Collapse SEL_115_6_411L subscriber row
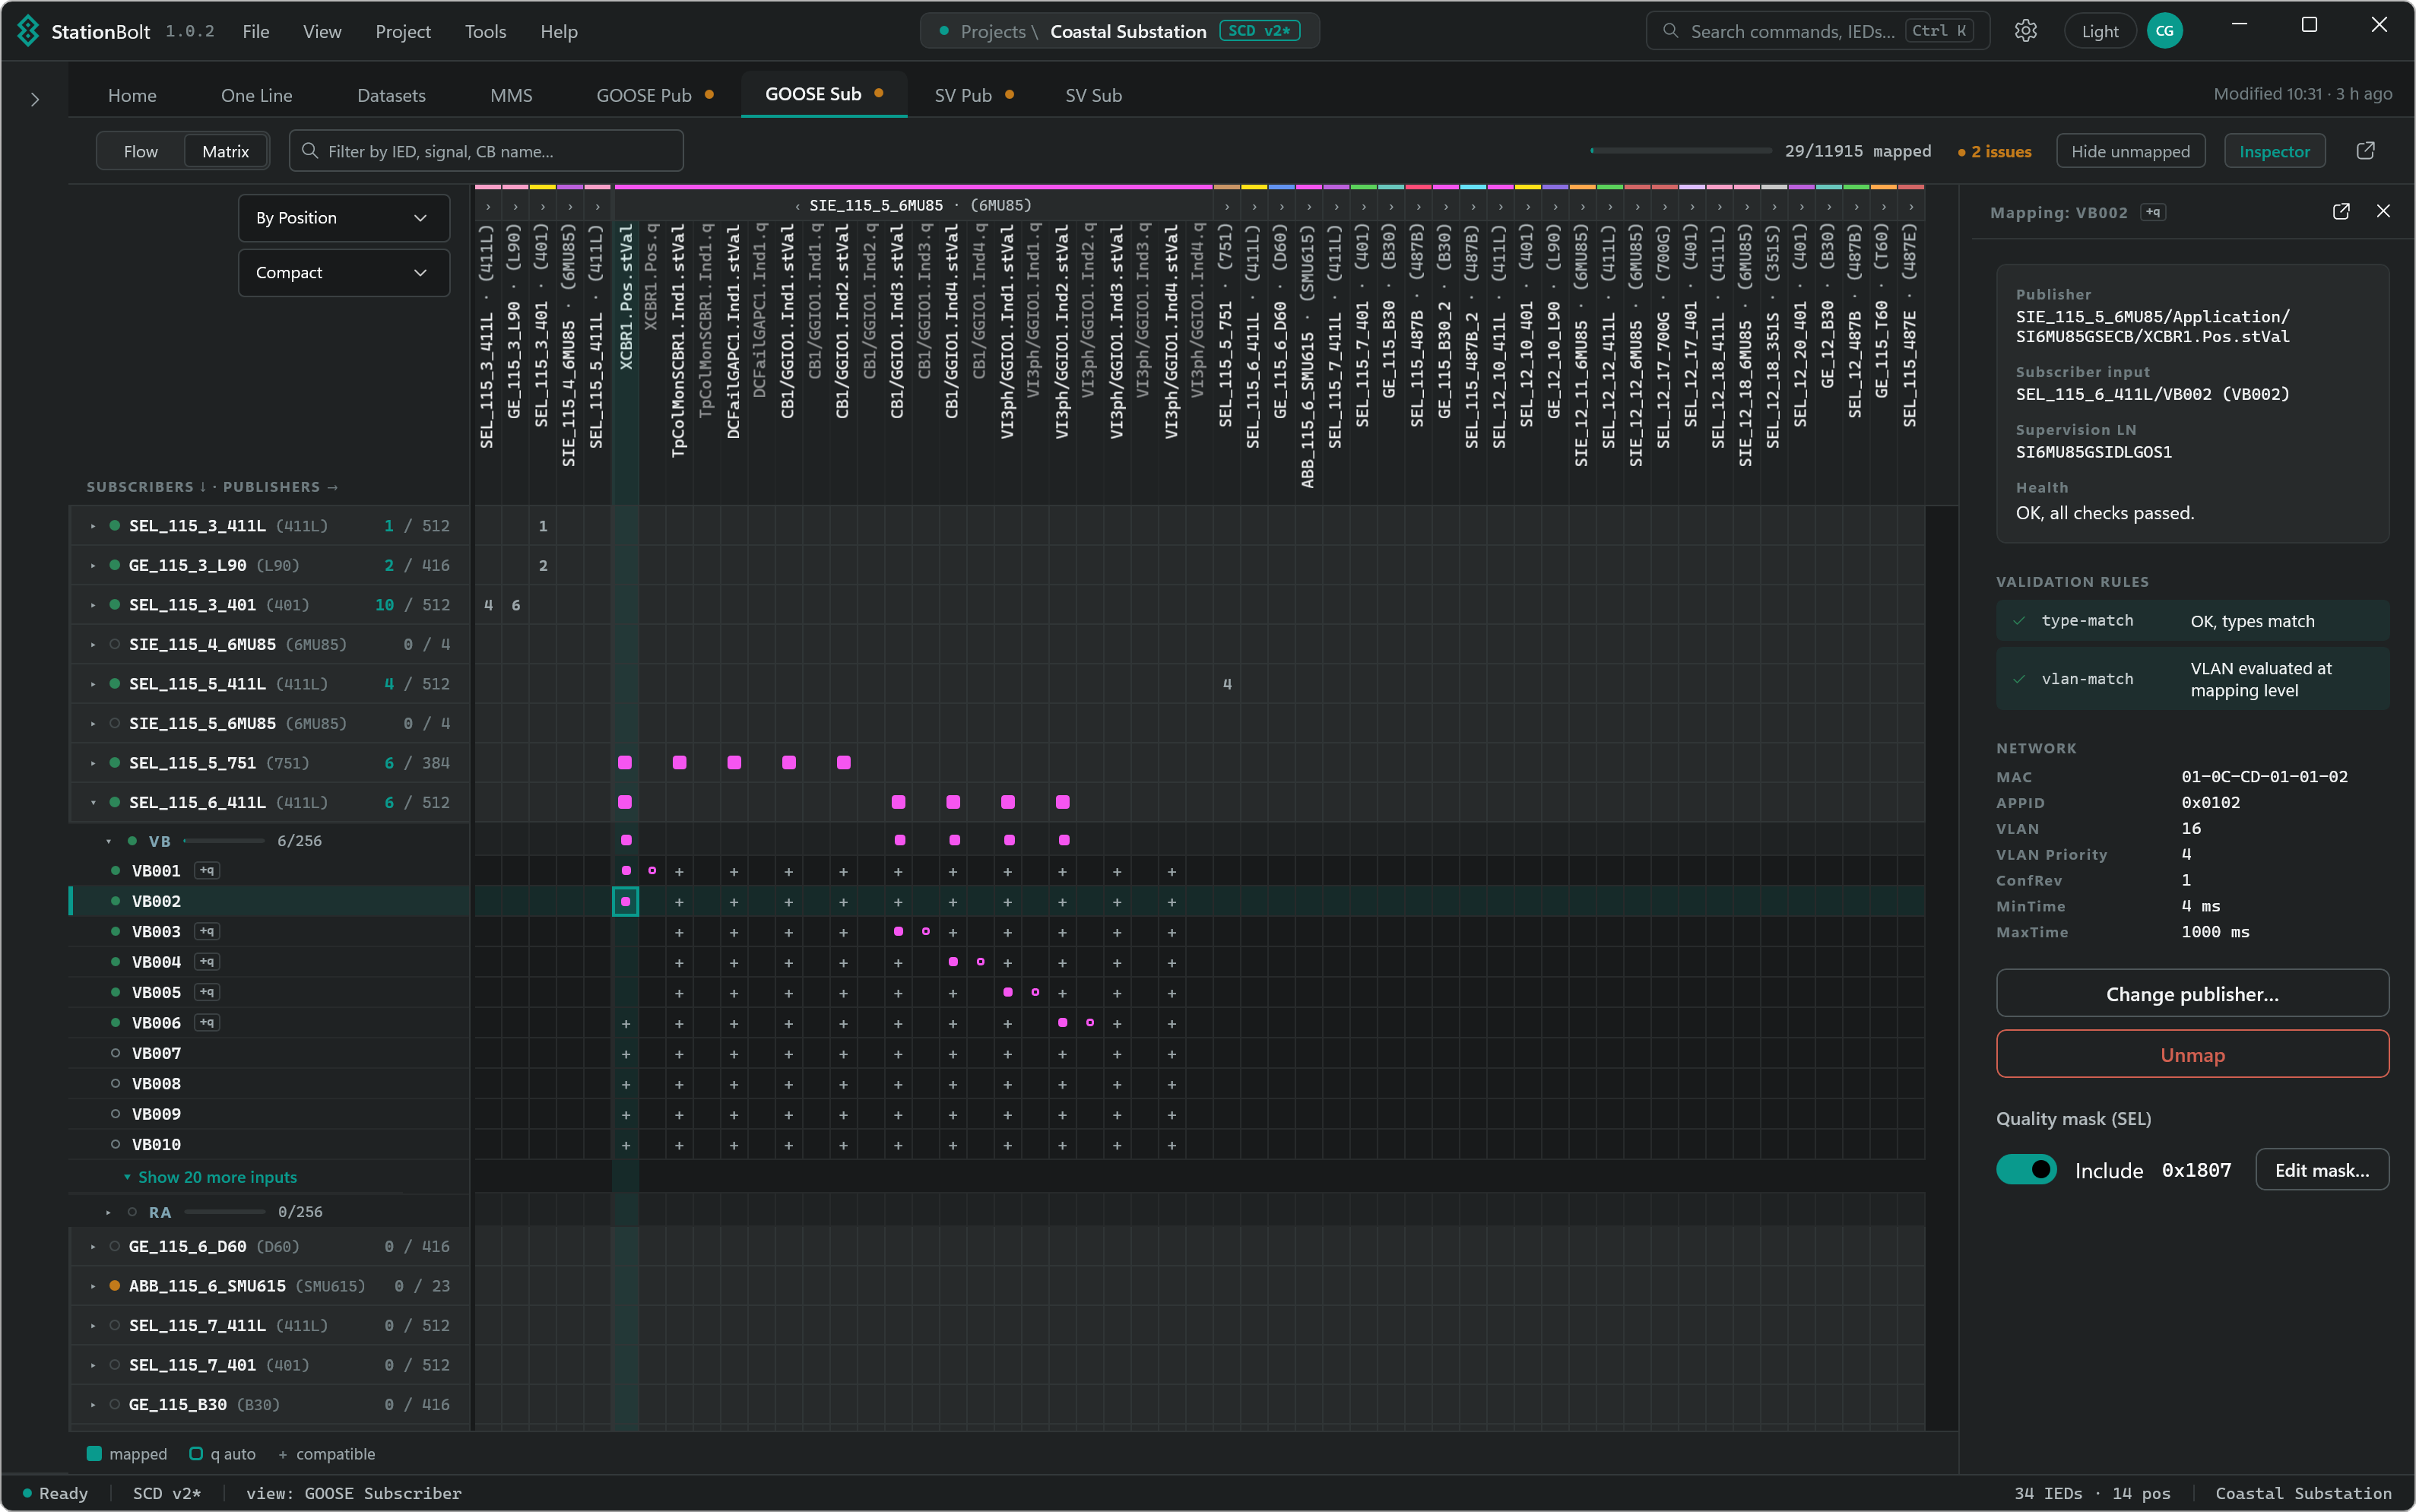 coord(93,803)
